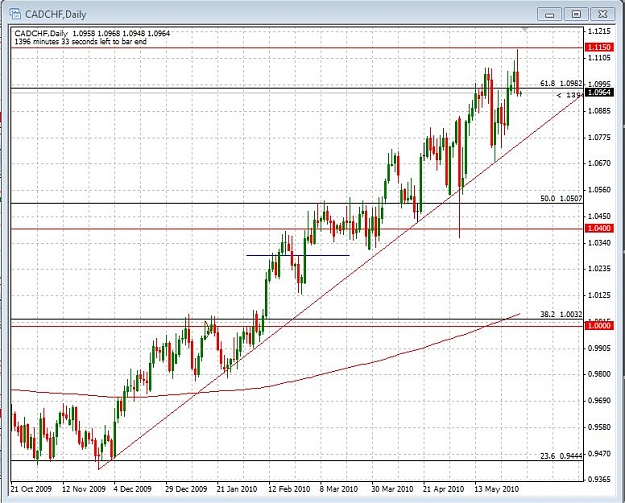The image size is (625, 503).
Task: Click the 8 Mar 2010 date label
Action: 338,489
